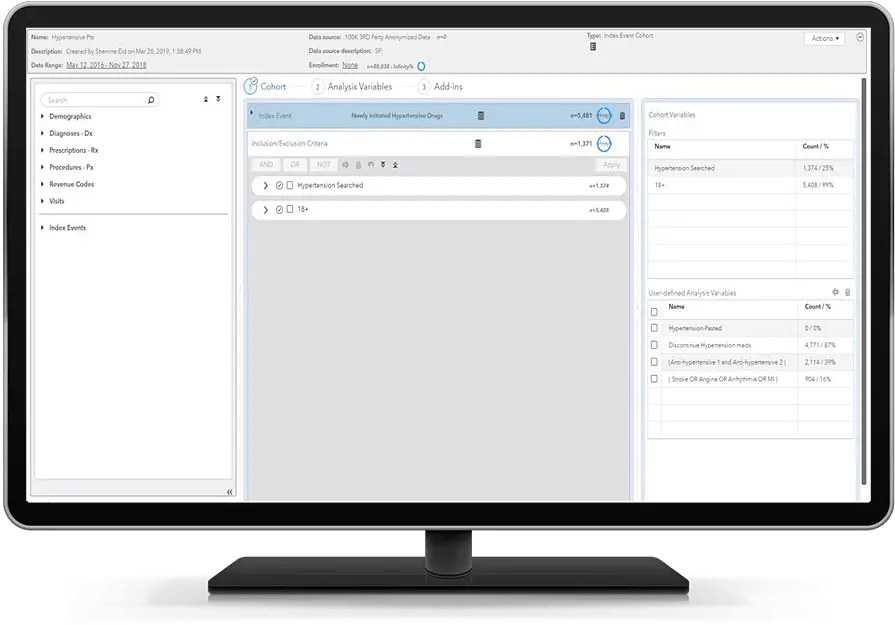This screenshot has height=625, width=895.
Task: Open settings gear for User-defined Analysis Variables
Action: click(x=835, y=292)
